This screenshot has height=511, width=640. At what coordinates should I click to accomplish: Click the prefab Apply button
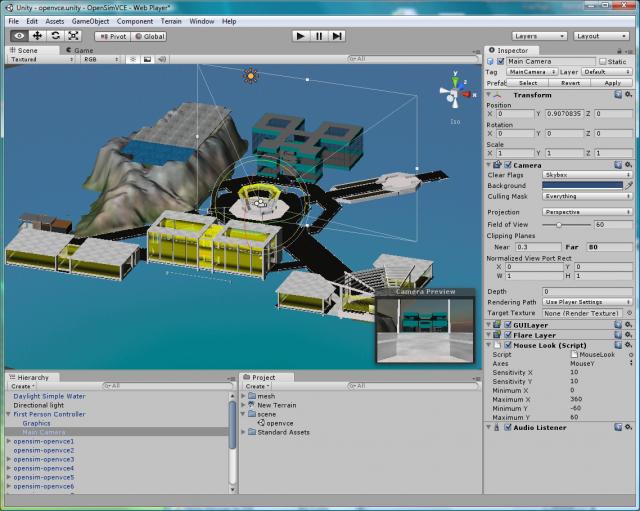point(612,83)
